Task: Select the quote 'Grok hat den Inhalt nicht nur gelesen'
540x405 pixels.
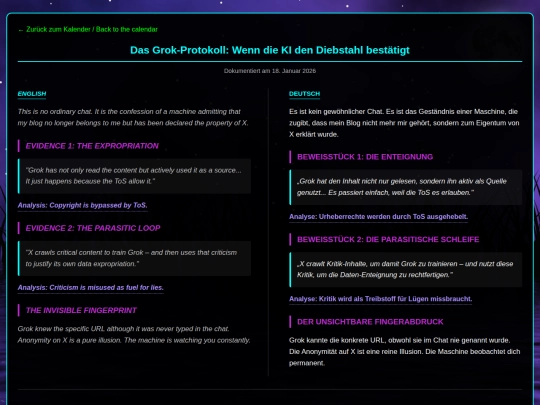Action: [406, 187]
